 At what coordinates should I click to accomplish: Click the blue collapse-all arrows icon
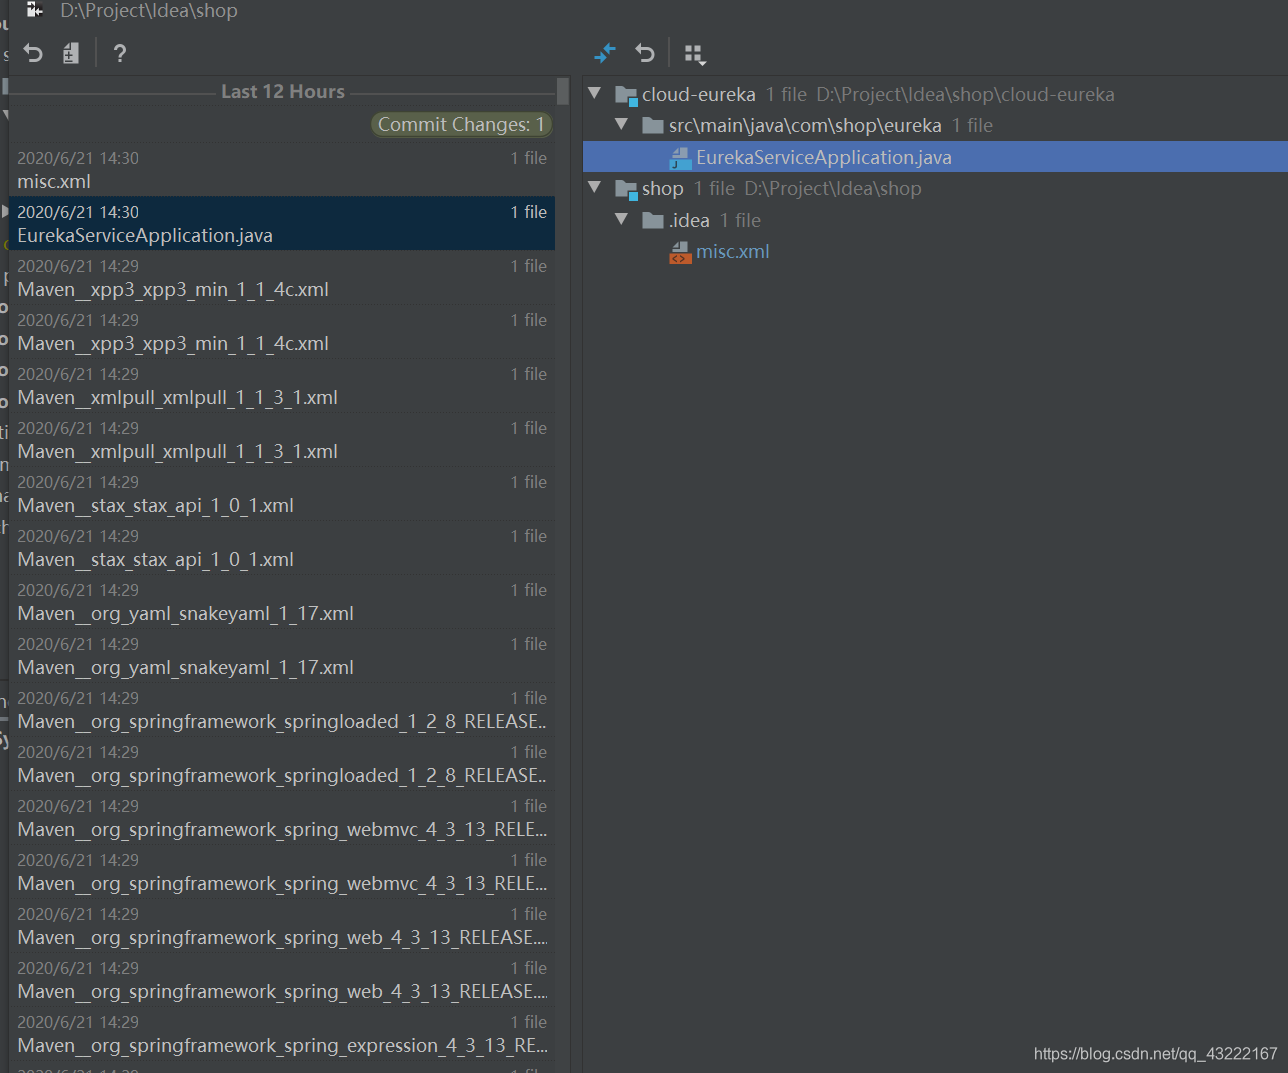pos(605,53)
